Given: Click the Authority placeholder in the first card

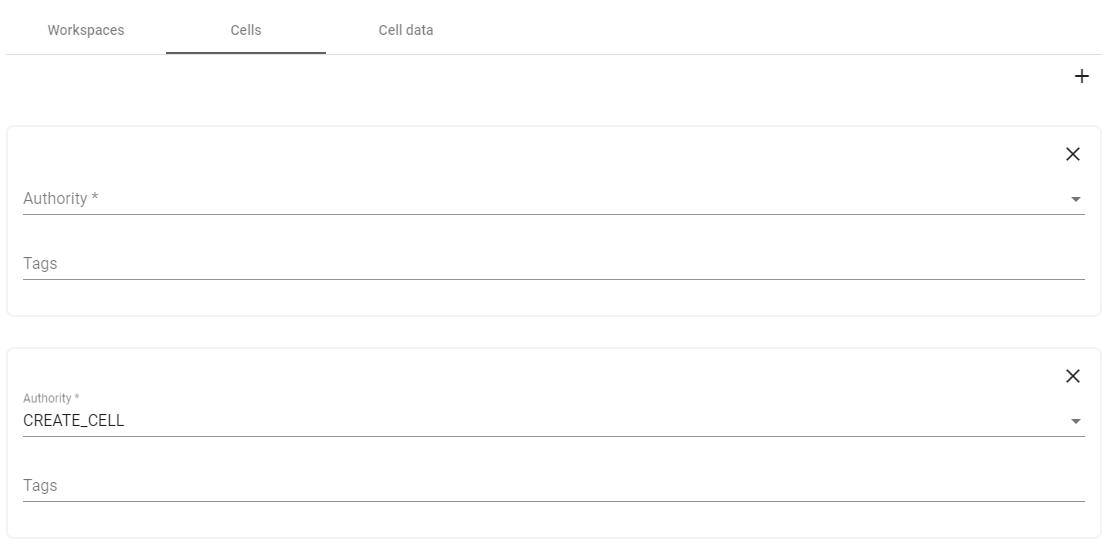Looking at the screenshot, I should 61,199.
